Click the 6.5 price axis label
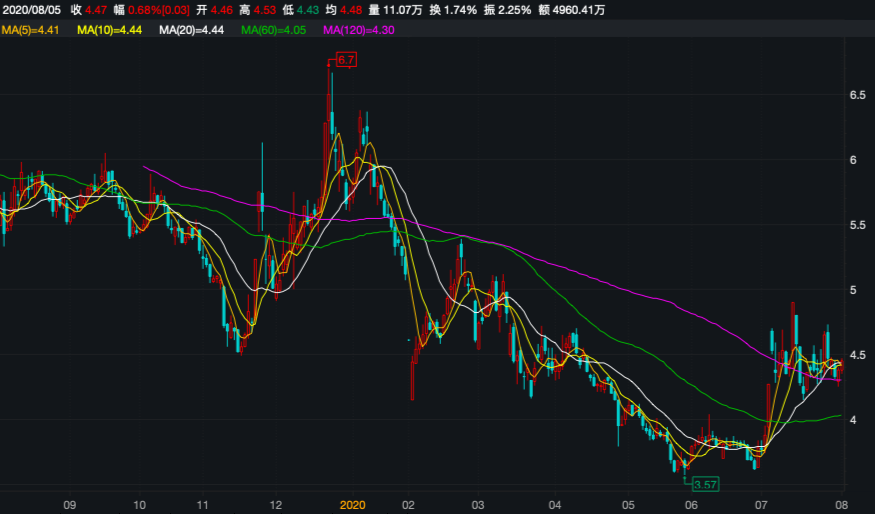The width and height of the screenshot is (875, 514). coord(857,95)
